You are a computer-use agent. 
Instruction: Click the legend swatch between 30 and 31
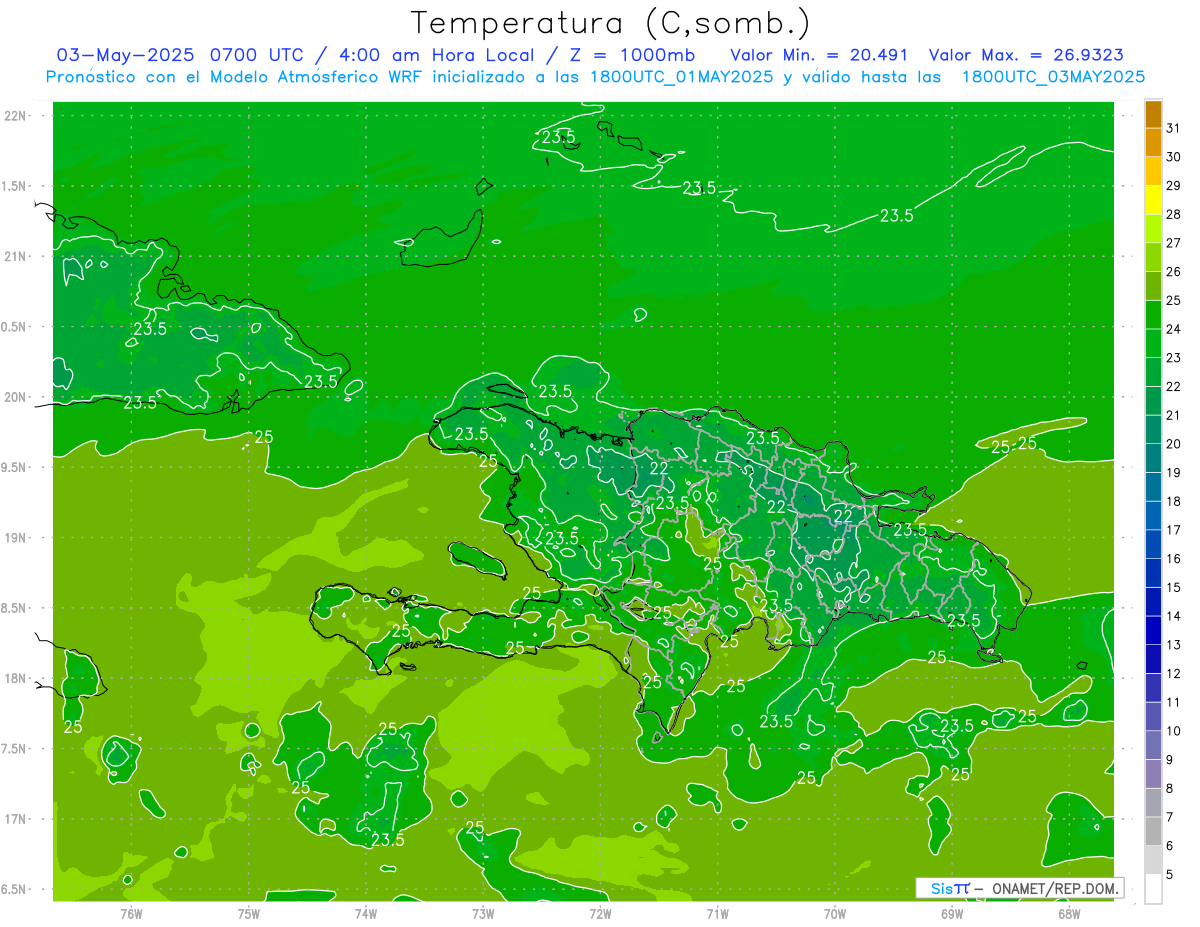tap(1153, 142)
